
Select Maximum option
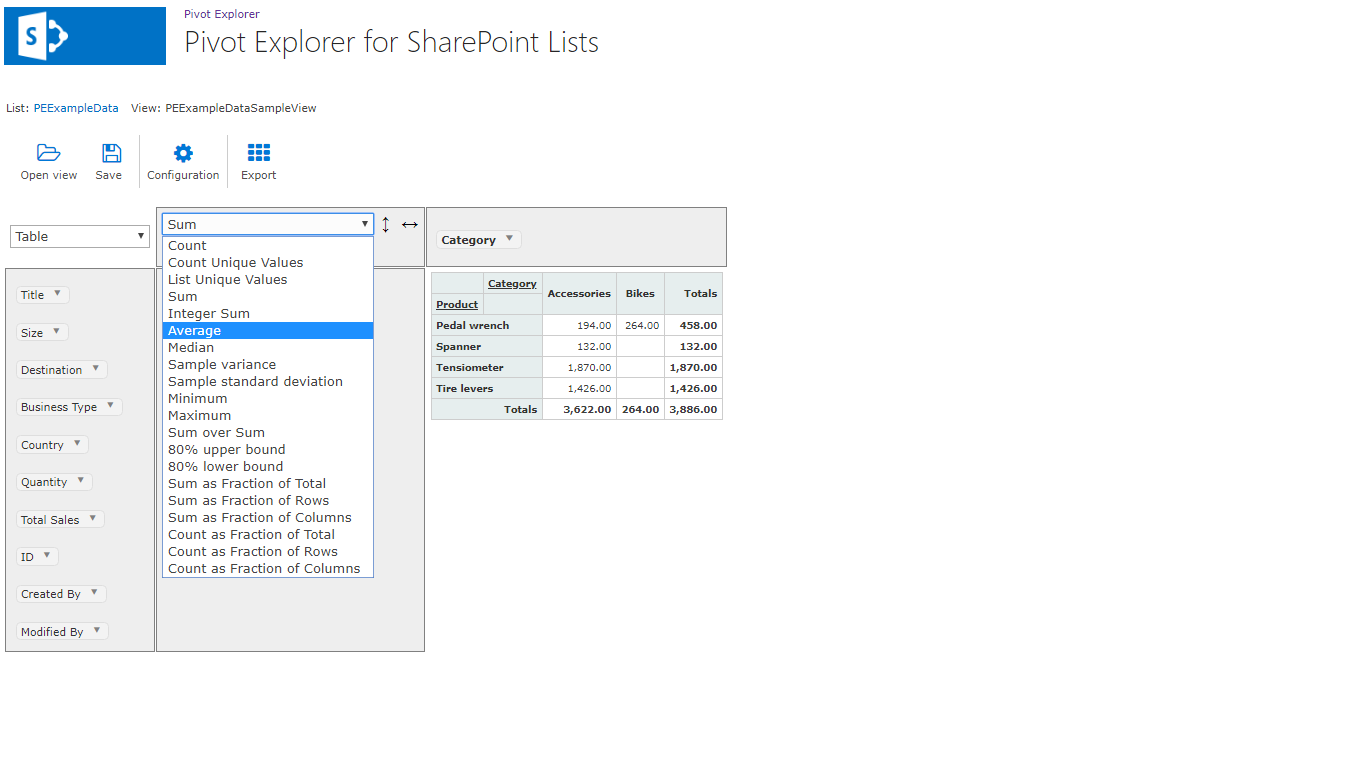coord(268,416)
